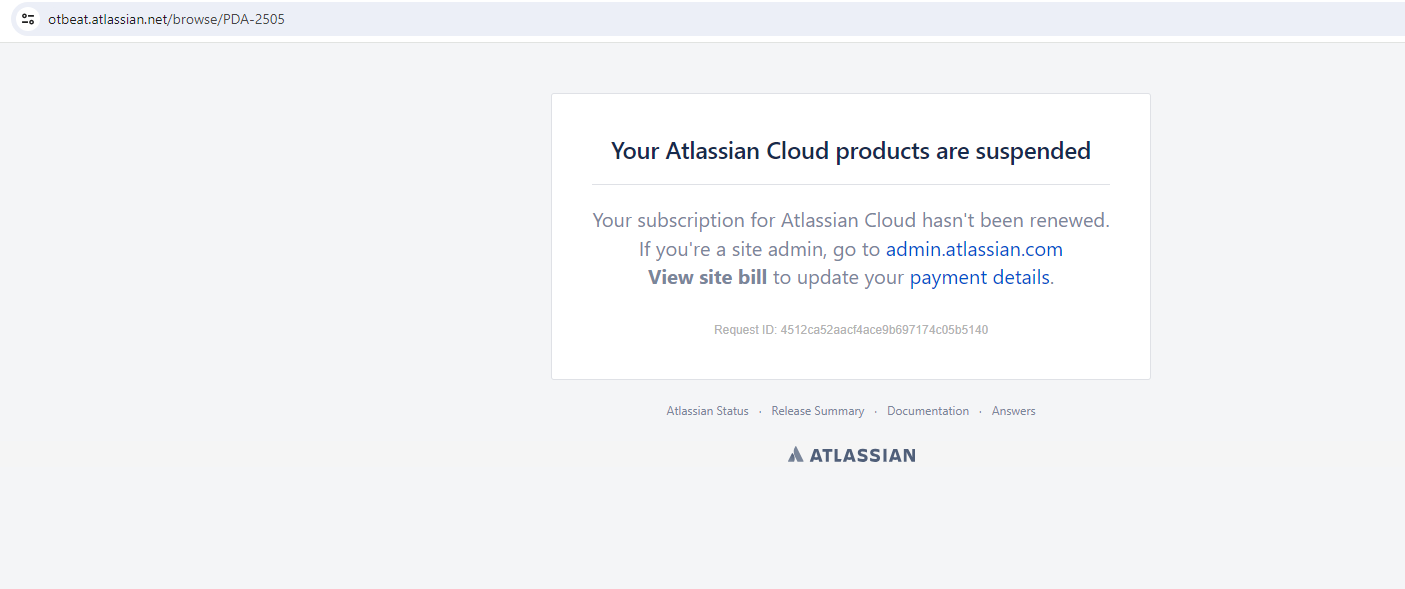The height and width of the screenshot is (589, 1405).
Task: Click the bold View site bill text
Action: [x=707, y=277]
